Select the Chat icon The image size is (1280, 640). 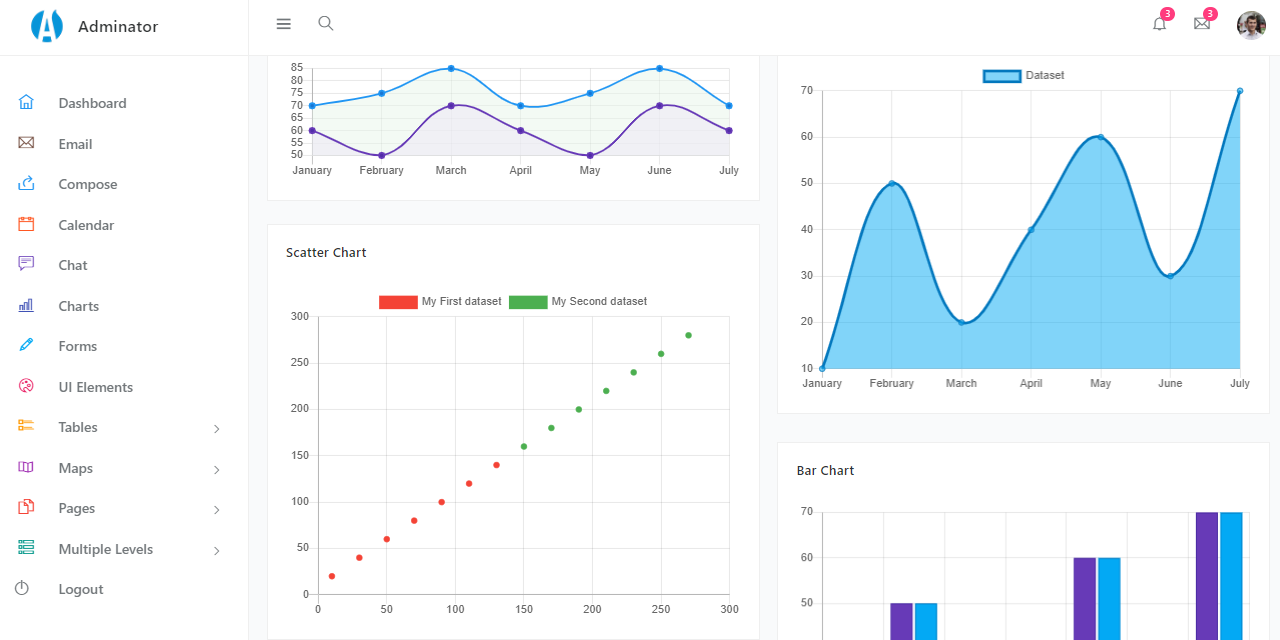click(x=25, y=264)
